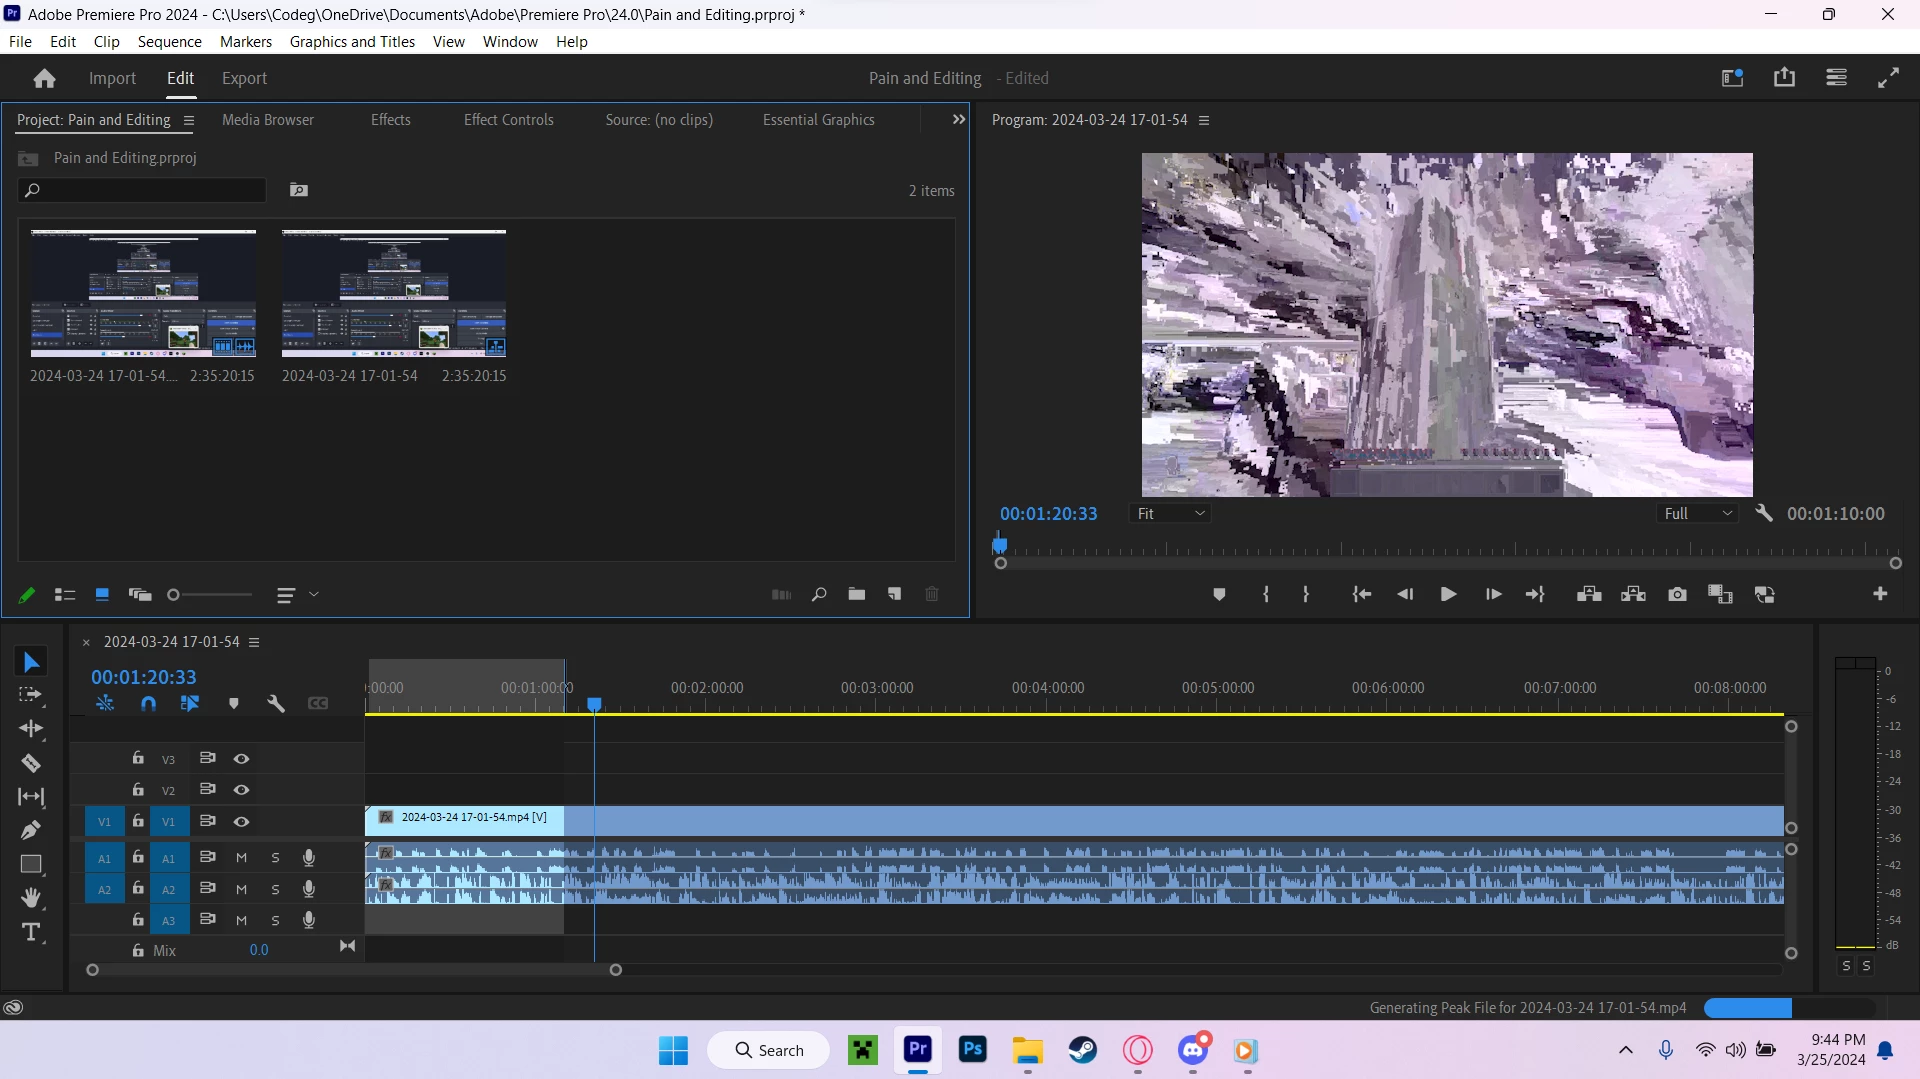Open the Markers menu
1920x1079 pixels.
coord(246,42)
